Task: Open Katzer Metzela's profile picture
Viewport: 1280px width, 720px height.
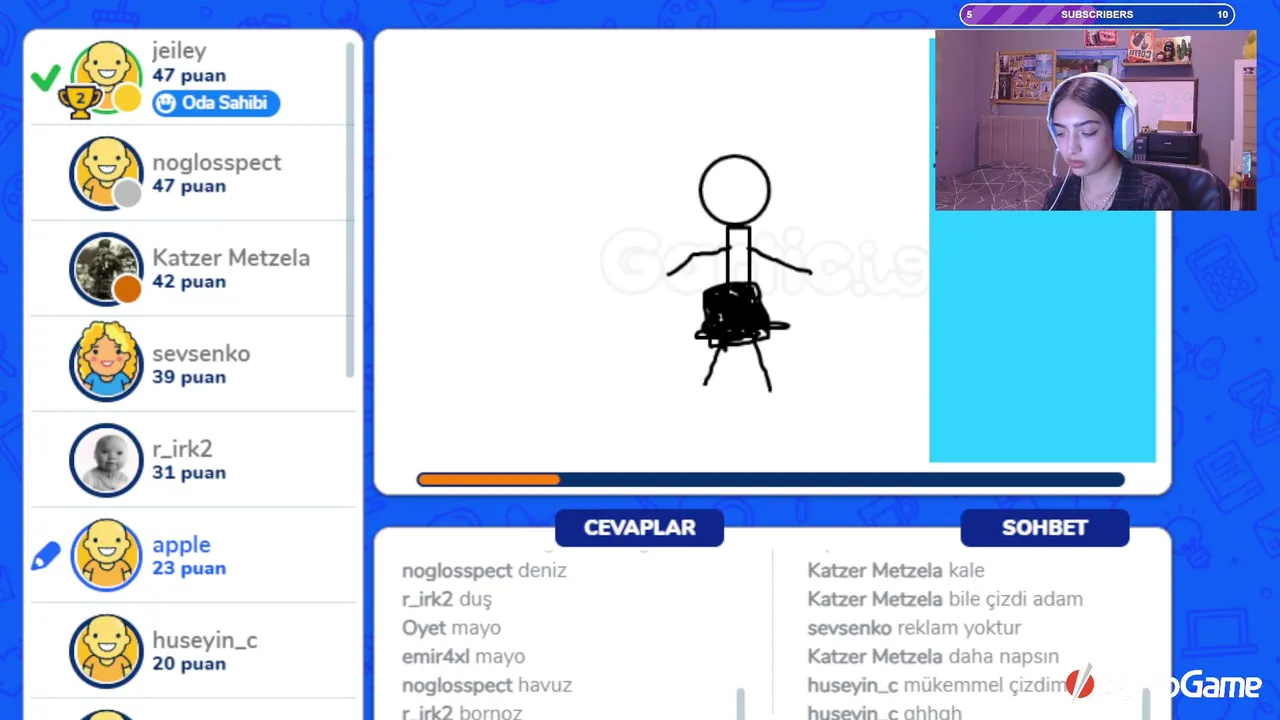Action: click(106, 269)
